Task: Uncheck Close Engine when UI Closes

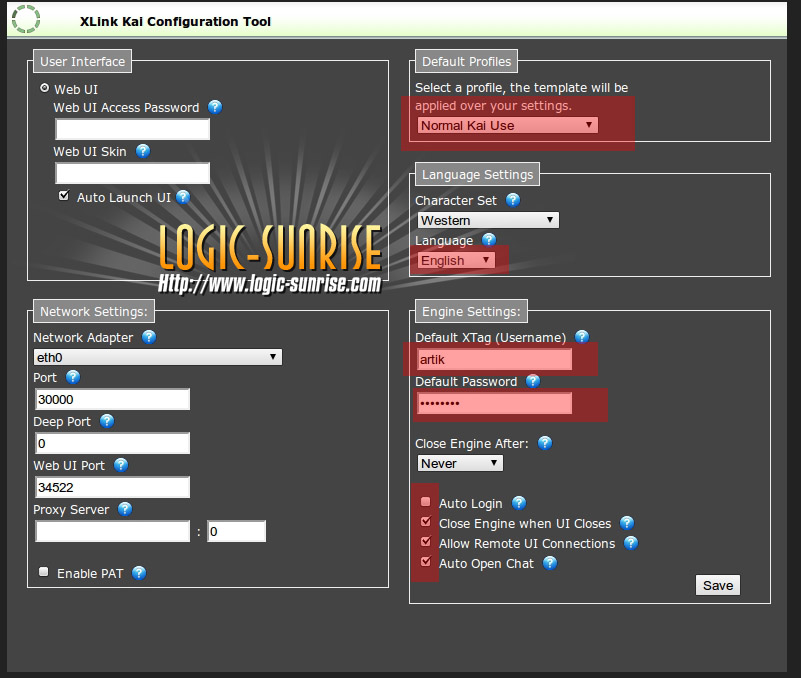Action: [426, 522]
